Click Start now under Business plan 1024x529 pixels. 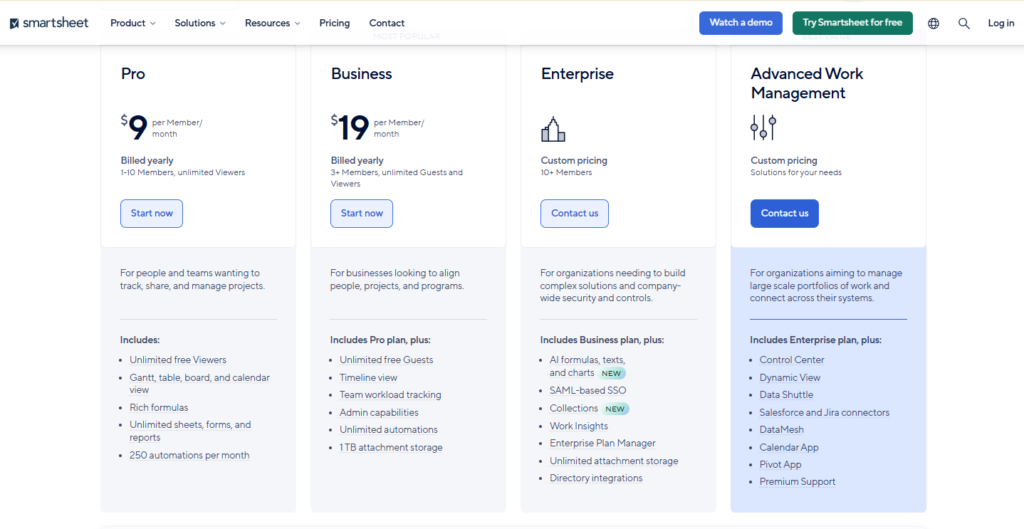pyautogui.click(x=362, y=214)
